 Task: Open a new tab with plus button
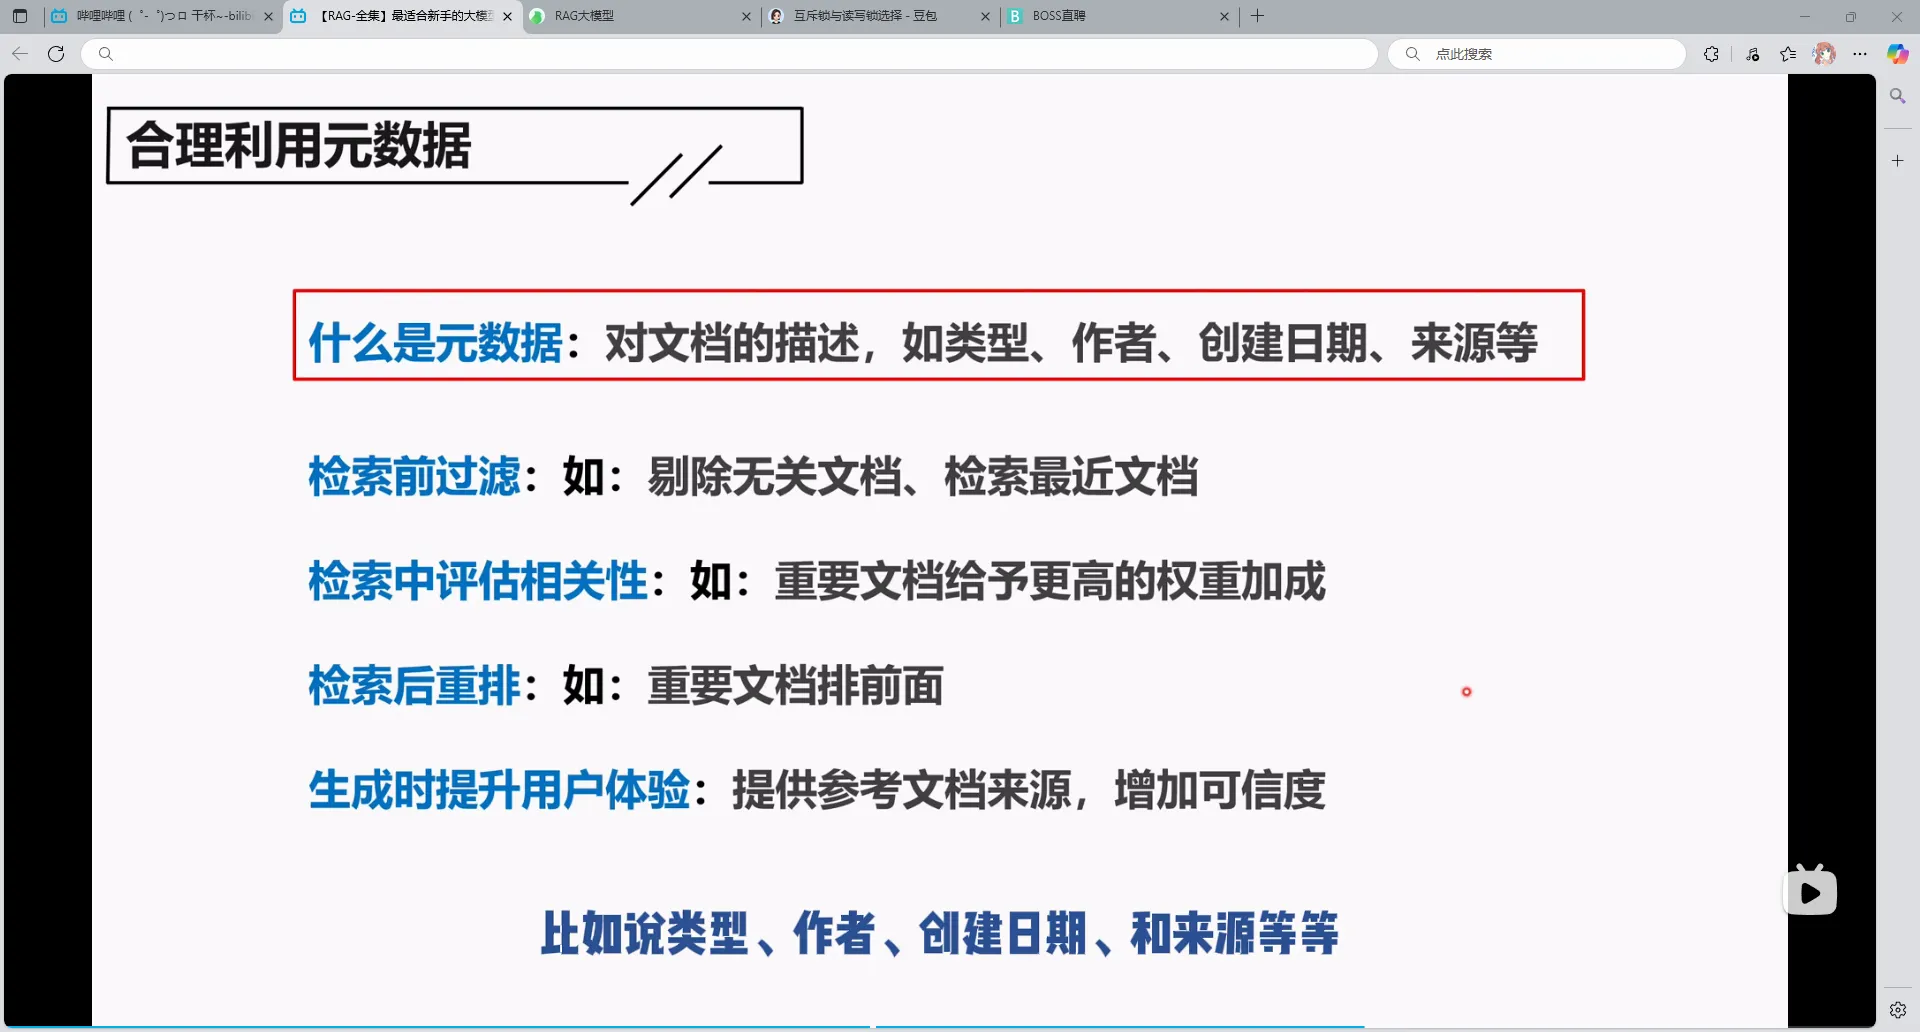pos(1258,16)
